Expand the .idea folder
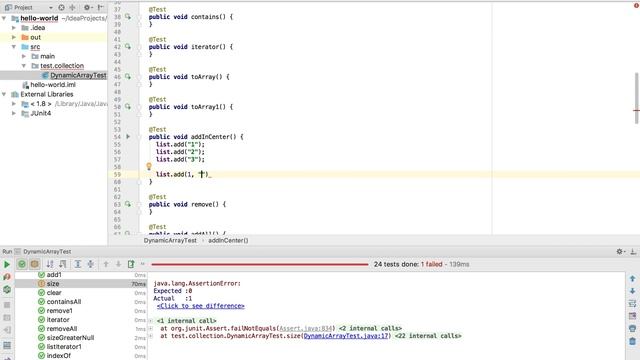 (14, 28)
